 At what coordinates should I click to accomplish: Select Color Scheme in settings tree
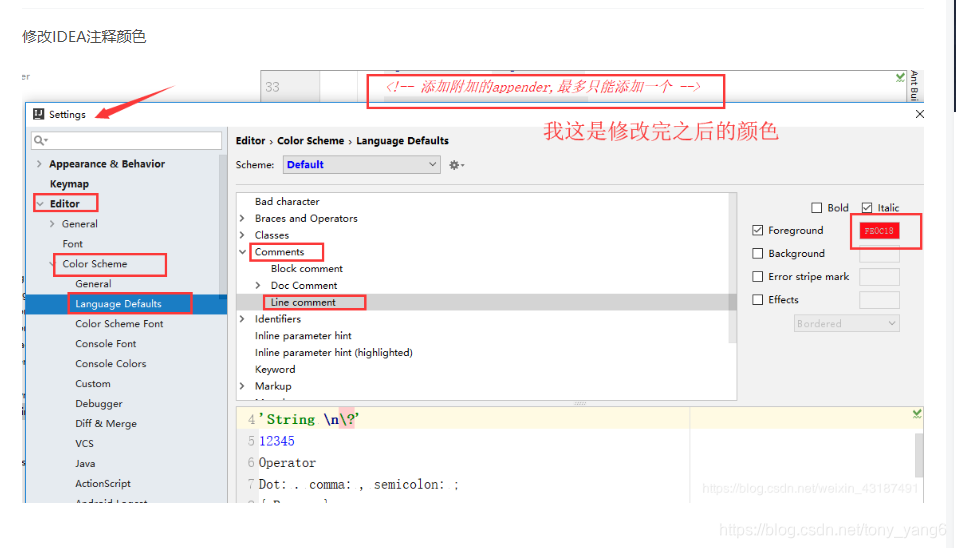click(x=95, y=264)
